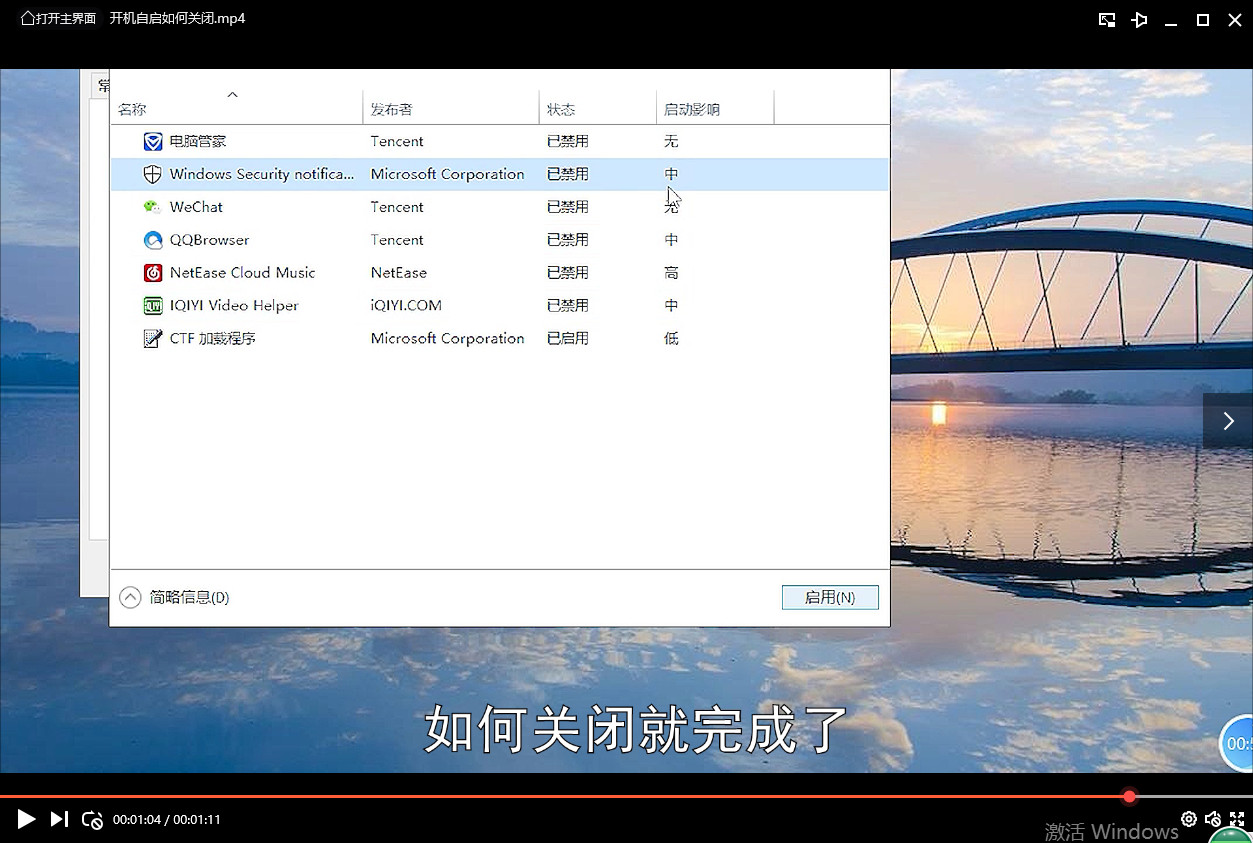Switch to mini player mode icon
This screenshot has width=1253, height=843.
coord(1107,20)
